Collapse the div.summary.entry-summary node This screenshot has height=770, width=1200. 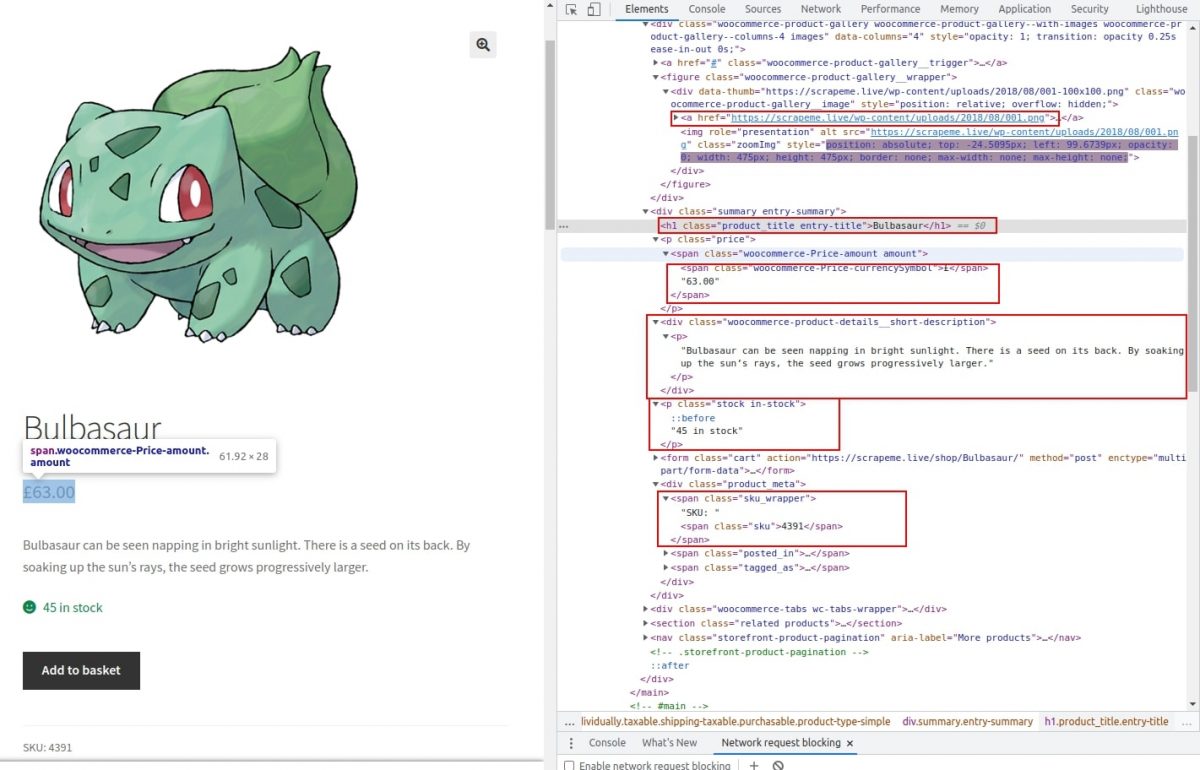coord(646,211)
